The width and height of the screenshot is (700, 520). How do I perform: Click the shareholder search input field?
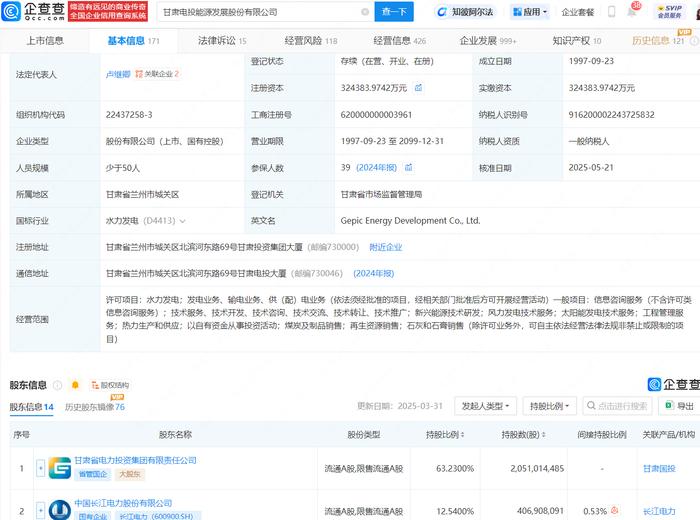tap(618, 406)
